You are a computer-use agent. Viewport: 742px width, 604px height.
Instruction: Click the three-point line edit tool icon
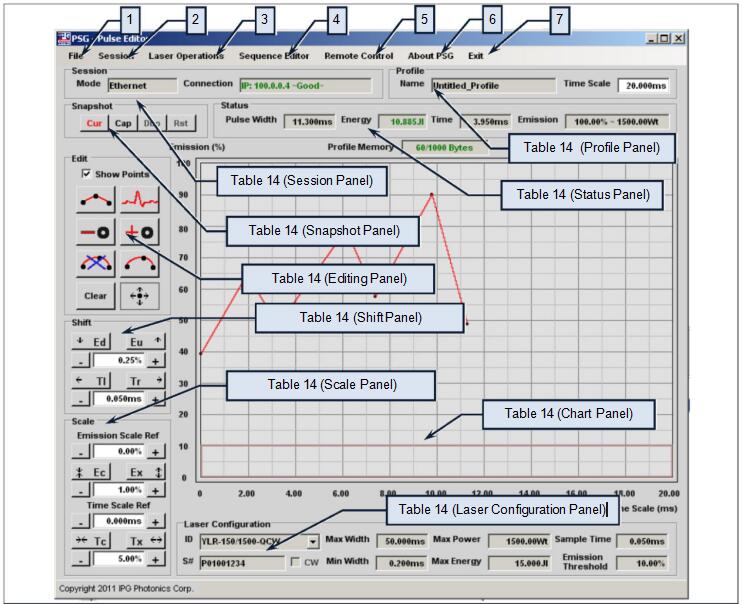[x=95, y=198]
